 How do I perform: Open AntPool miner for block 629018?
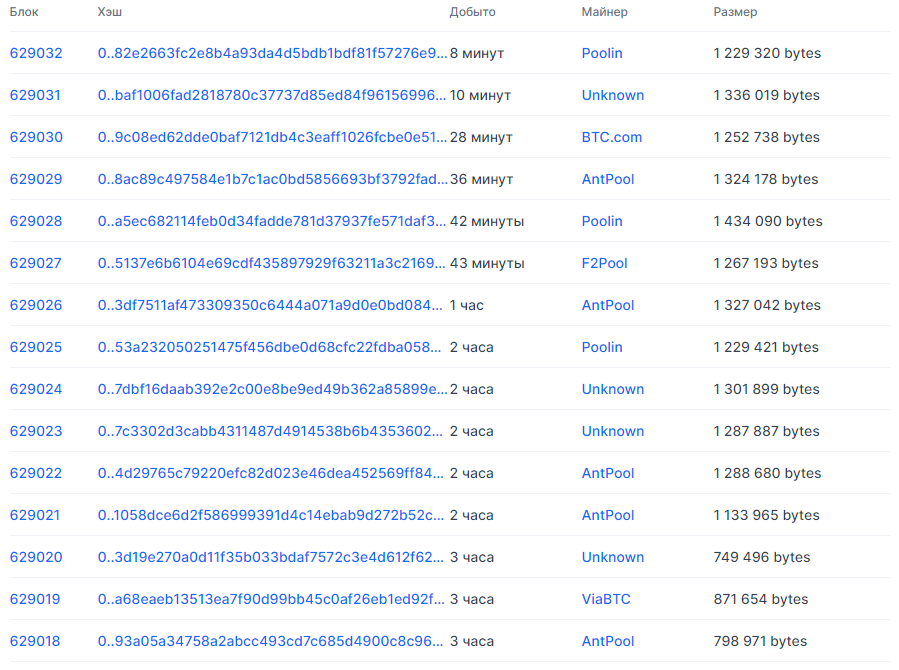[608, 641]
